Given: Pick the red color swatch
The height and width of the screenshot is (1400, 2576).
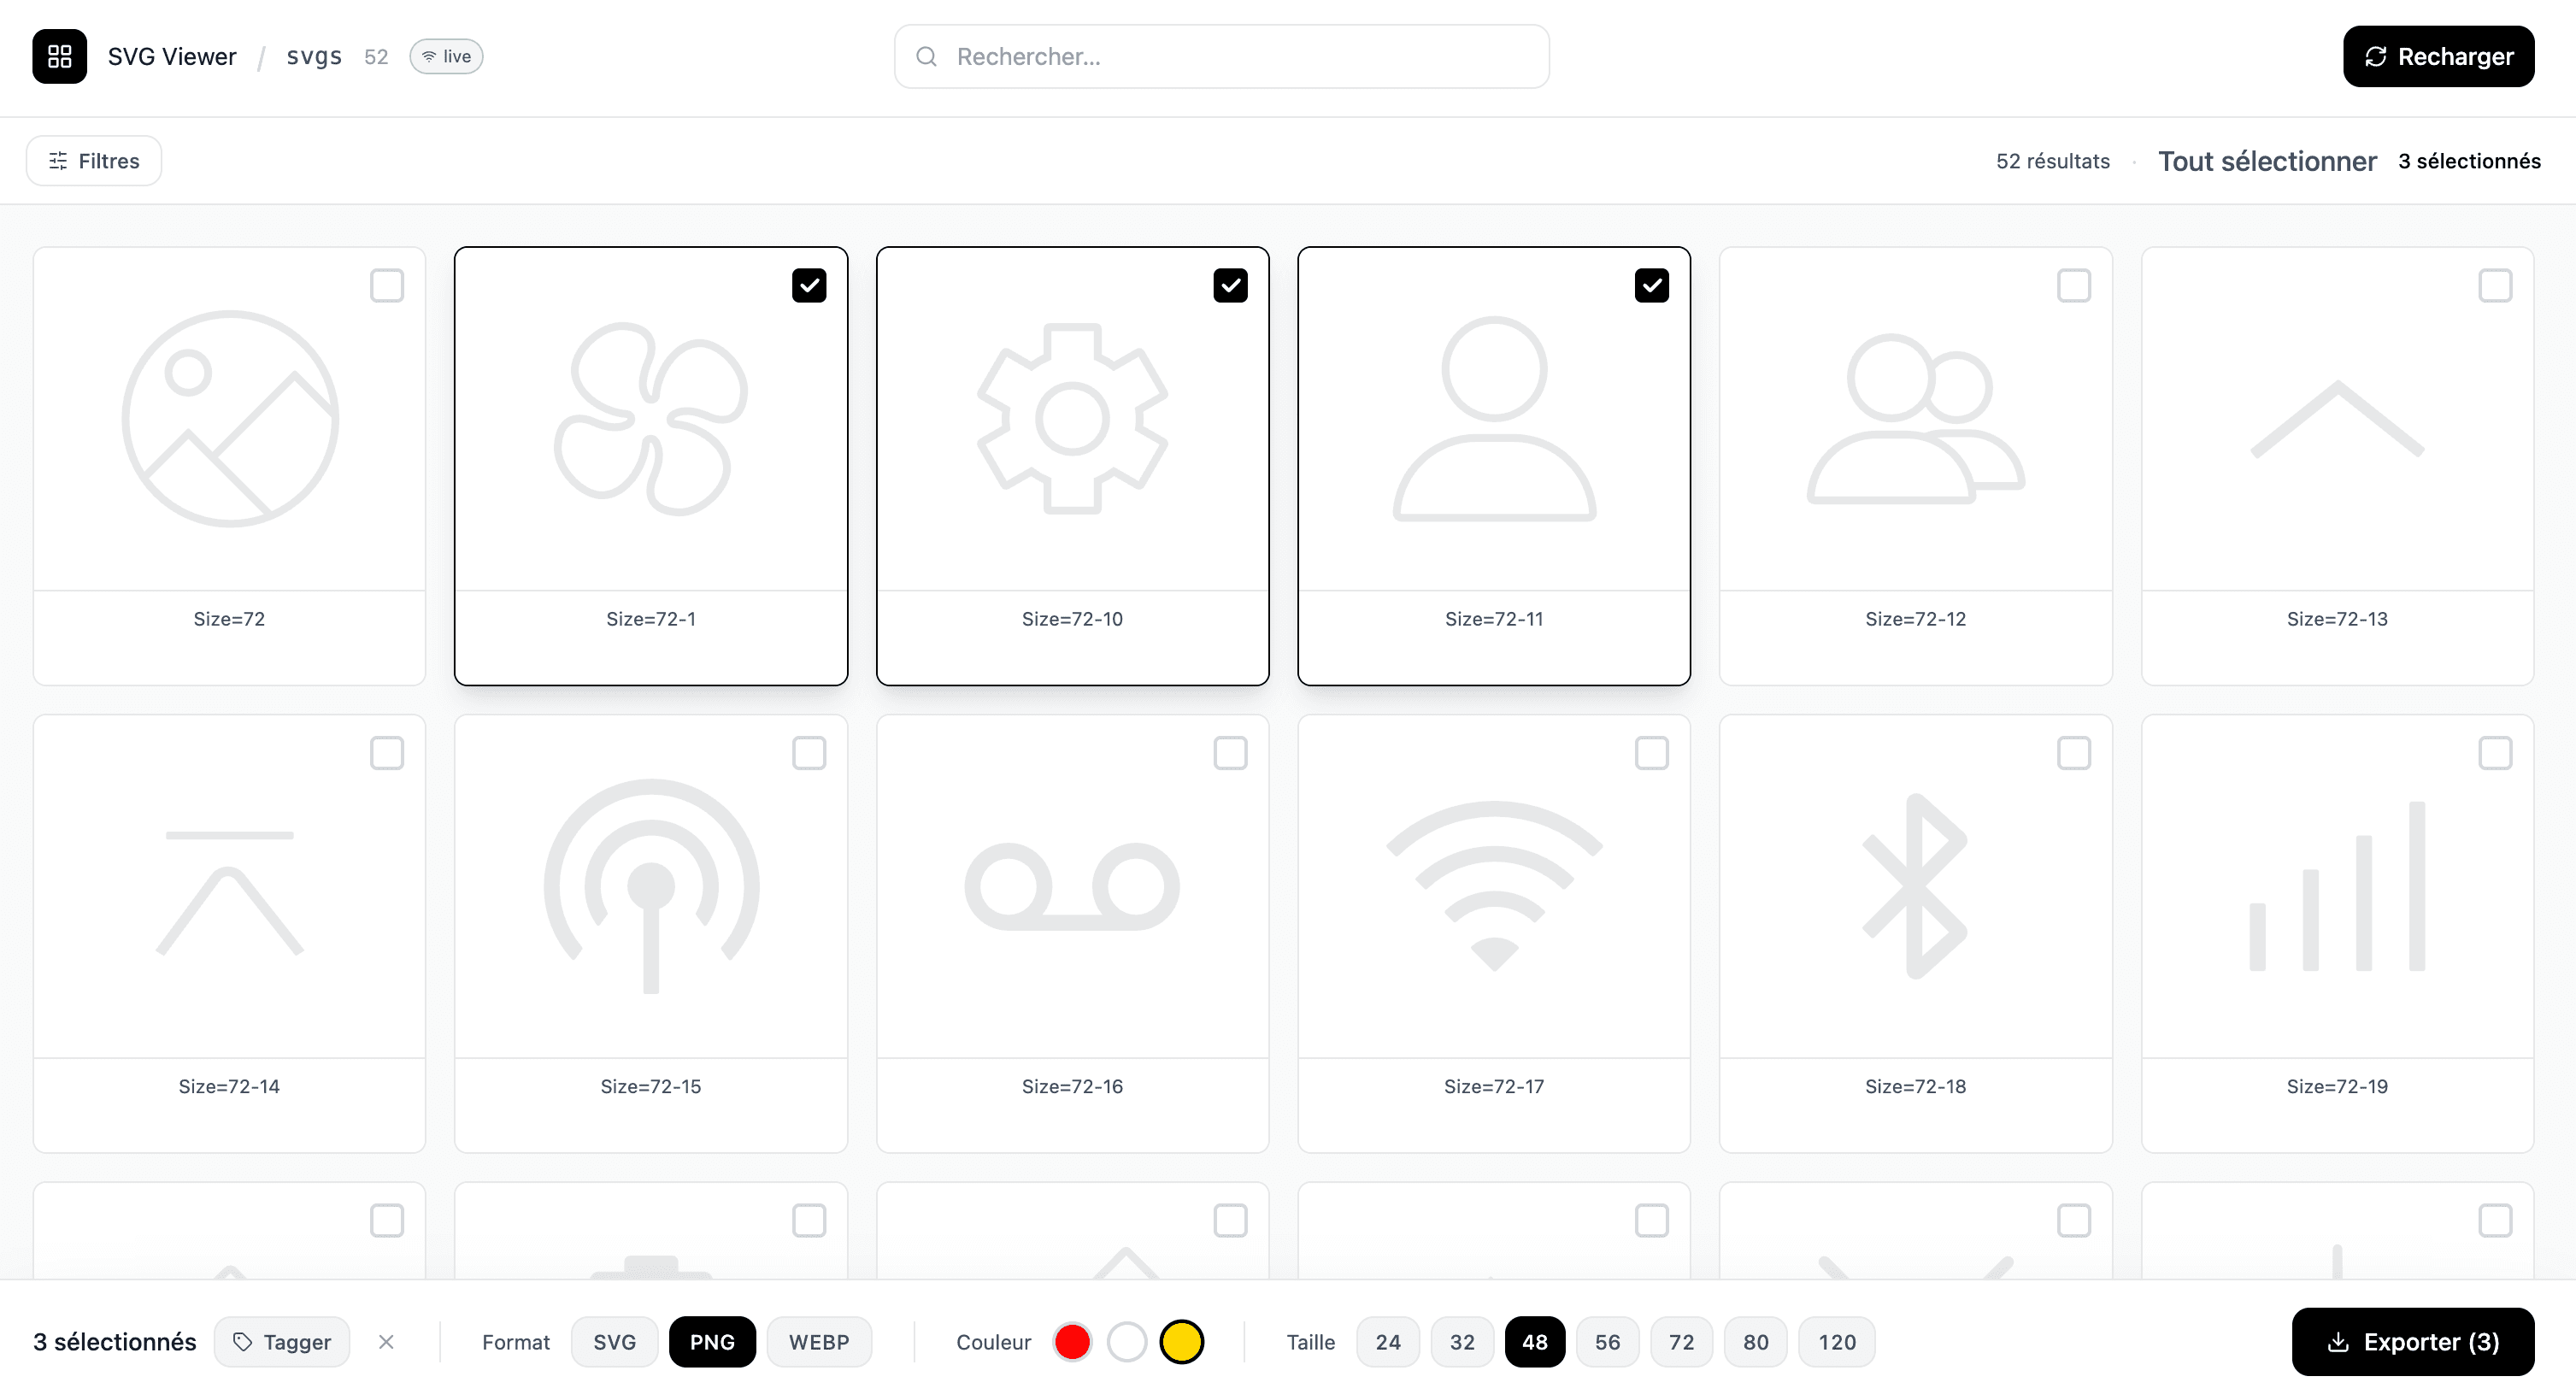Looking at the screenshot, I should pyautogui.click(x=1072, y=1341).
